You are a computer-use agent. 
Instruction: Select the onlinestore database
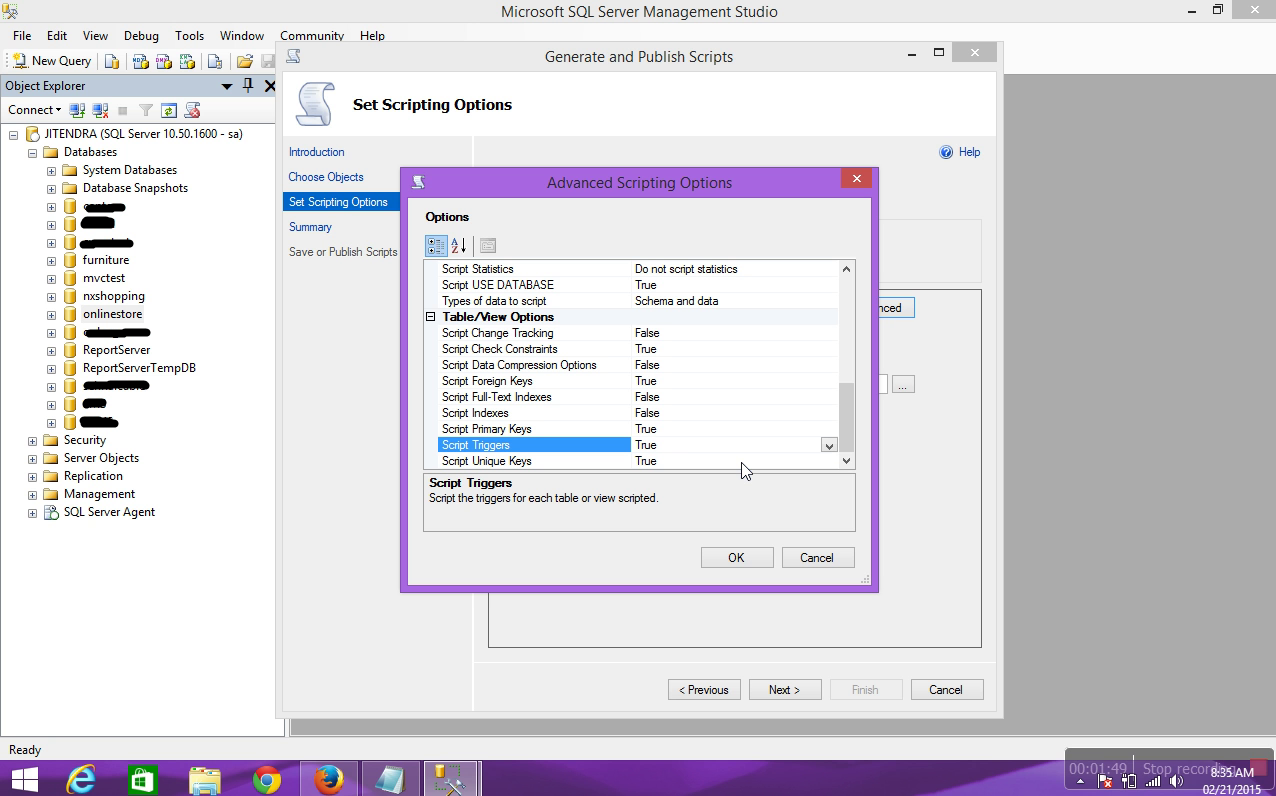112,314
